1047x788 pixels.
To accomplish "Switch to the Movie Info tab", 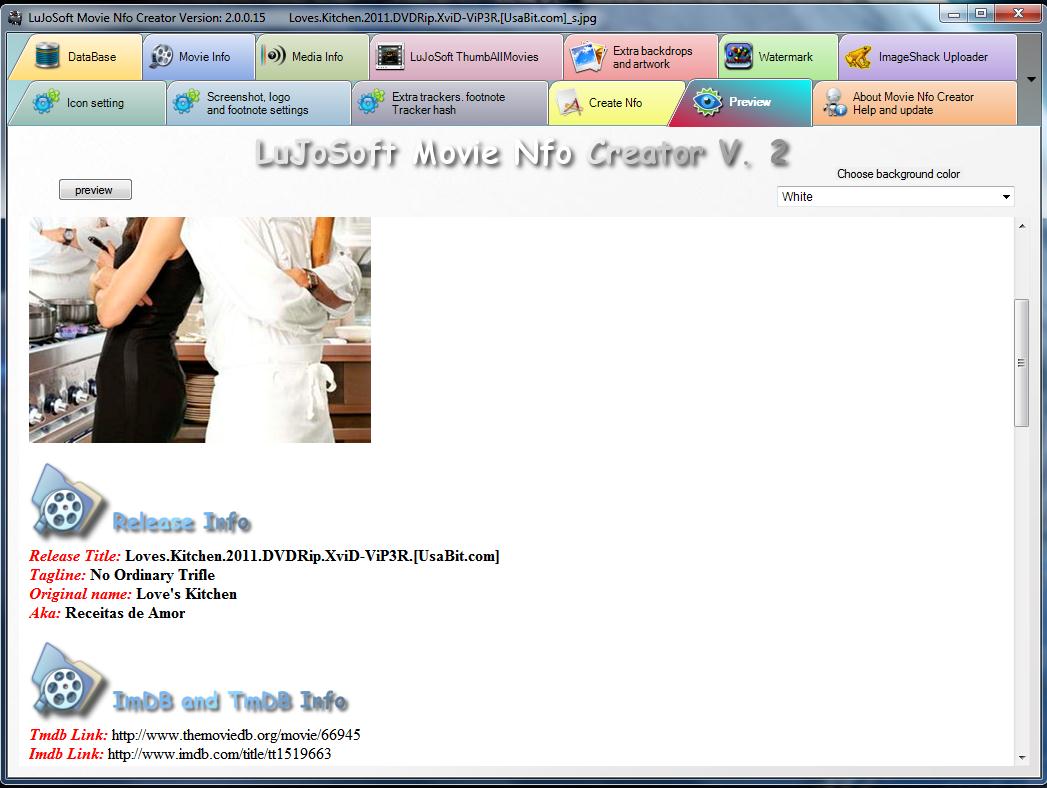I will tap(199, 57).
